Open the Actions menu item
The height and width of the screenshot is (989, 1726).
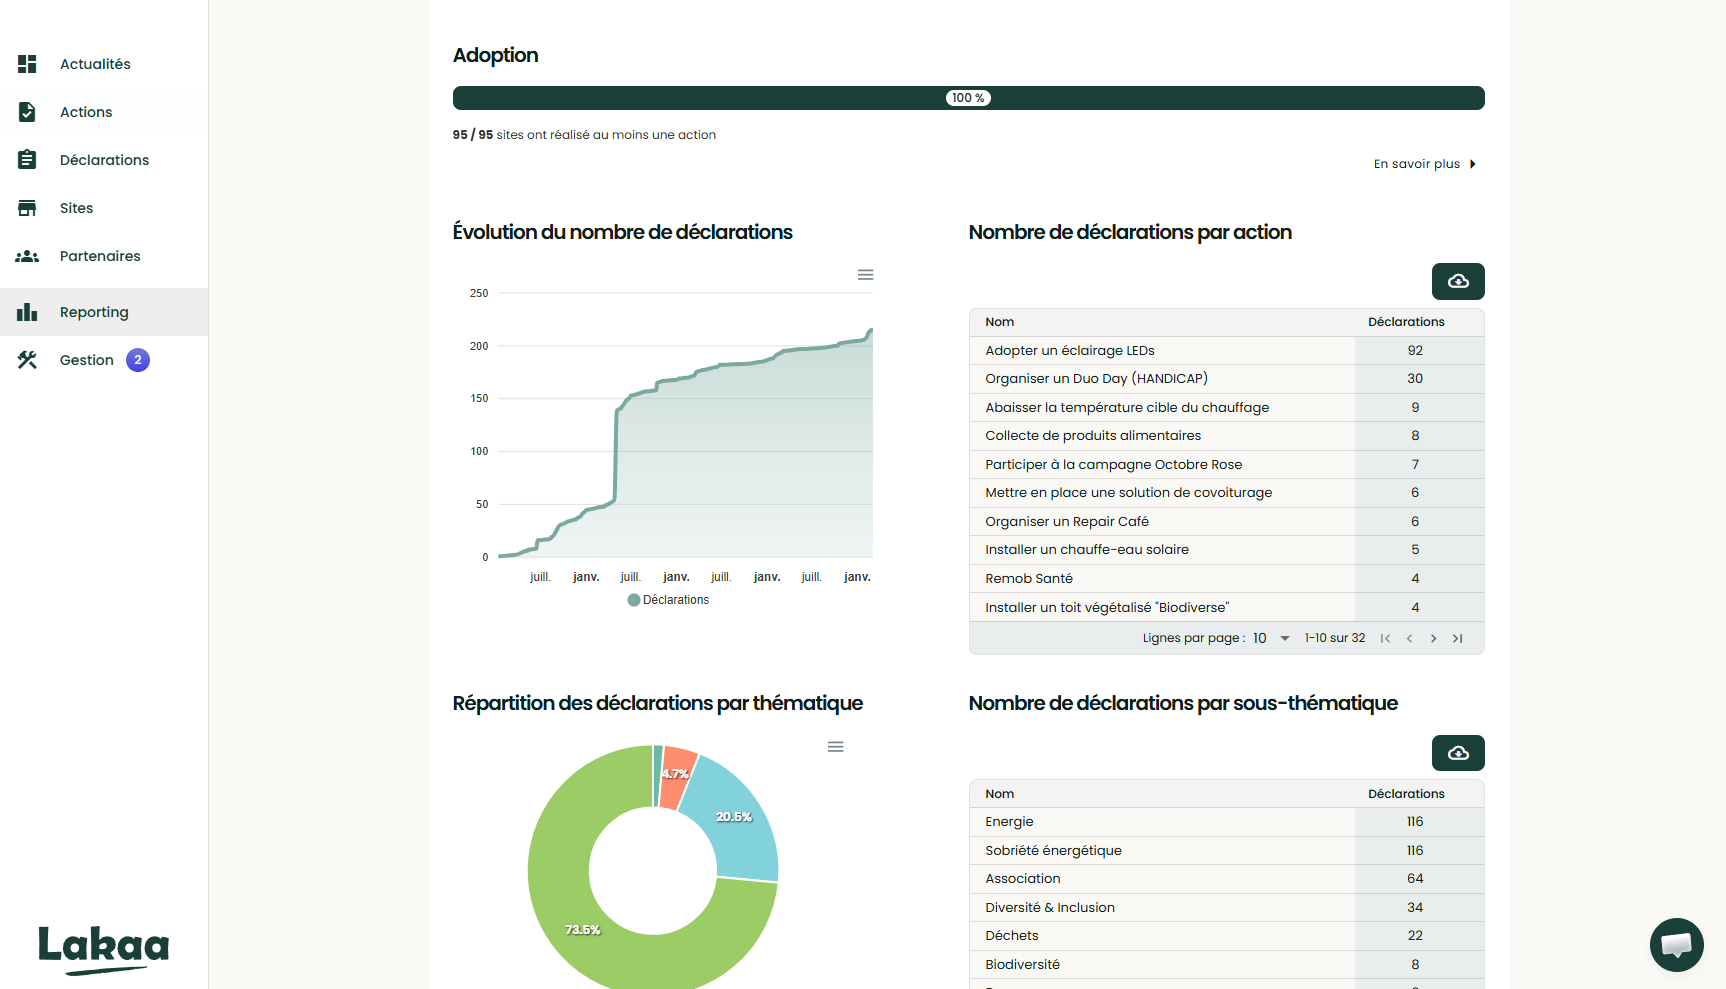click(104, 112)
